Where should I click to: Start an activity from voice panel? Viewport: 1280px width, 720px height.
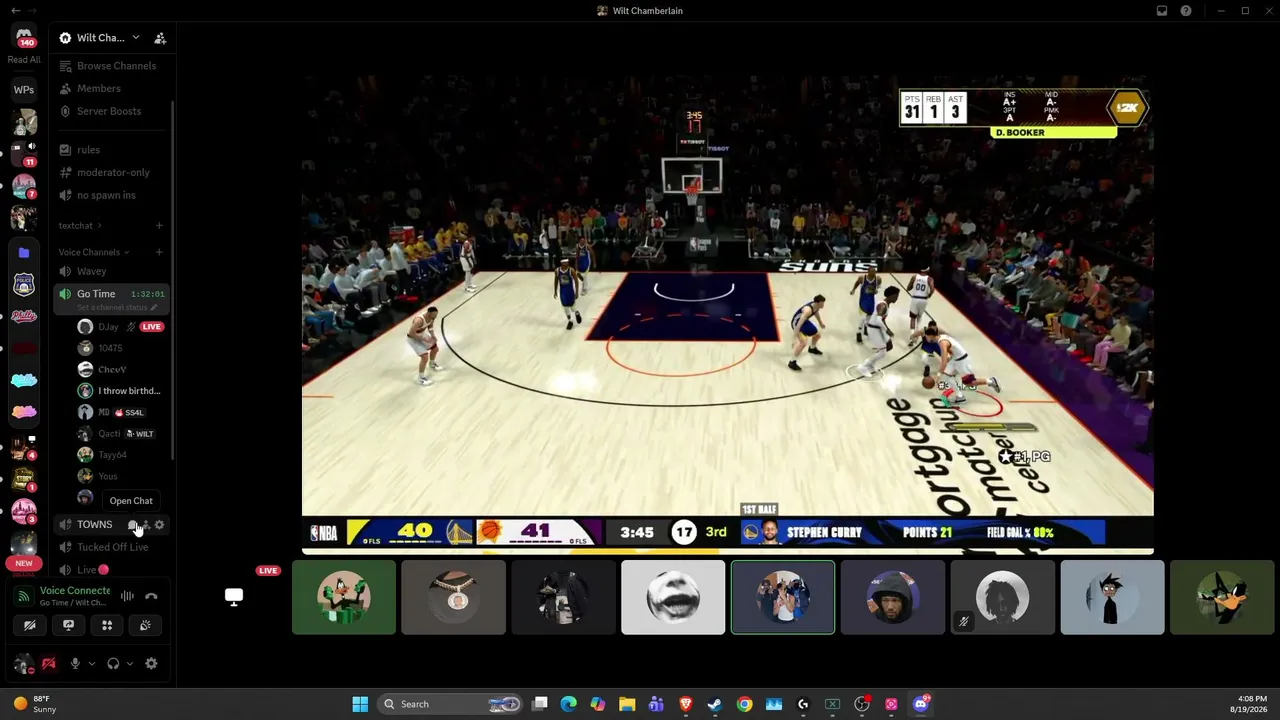[x=107, y=626]
